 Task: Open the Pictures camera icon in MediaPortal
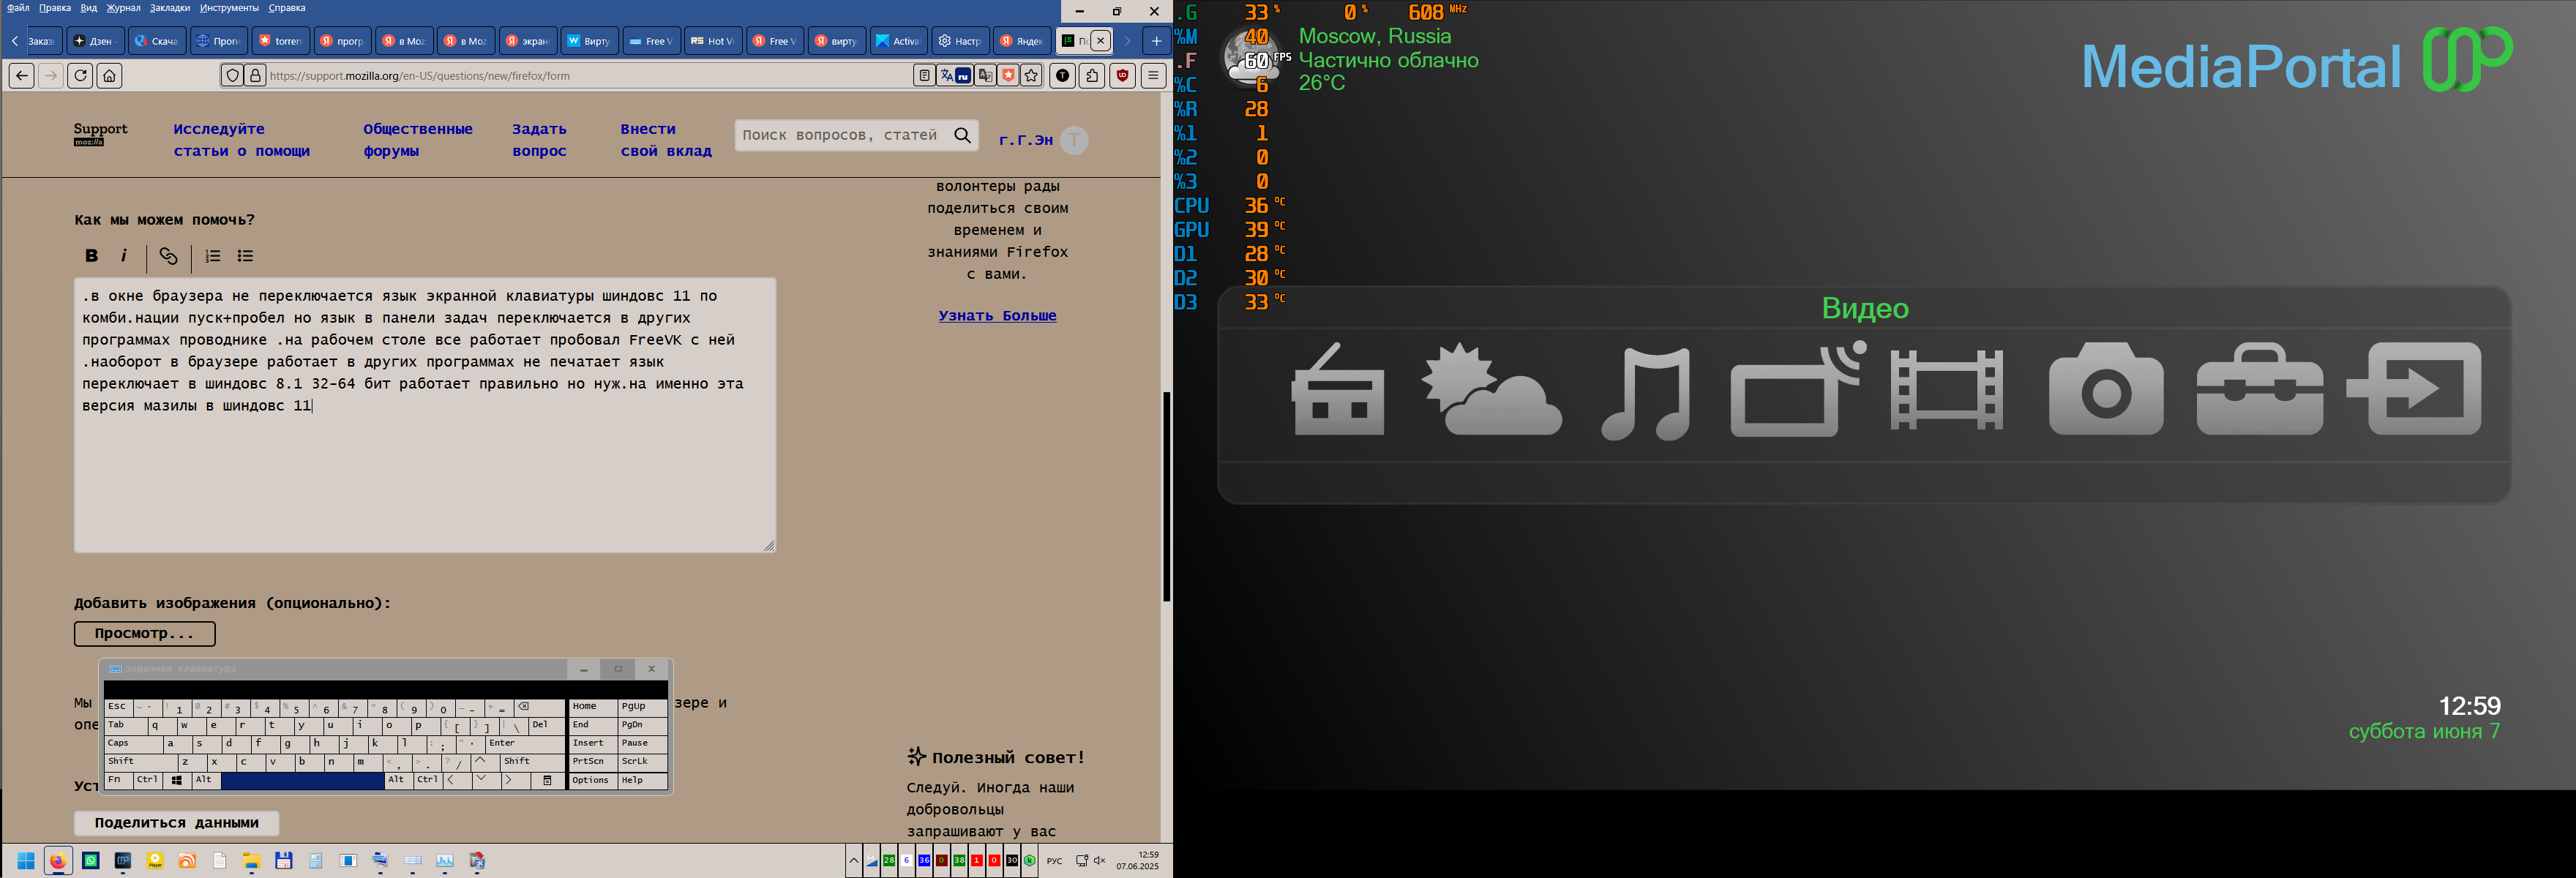[2106, 389]
